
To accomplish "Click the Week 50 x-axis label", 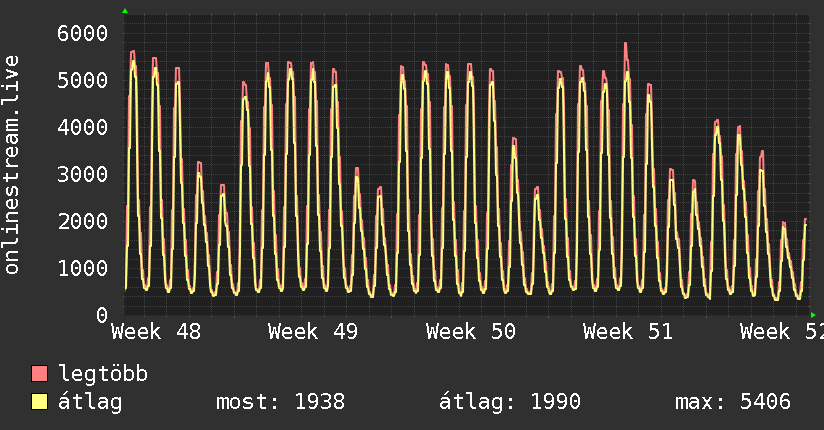I will tap(471, 332).
